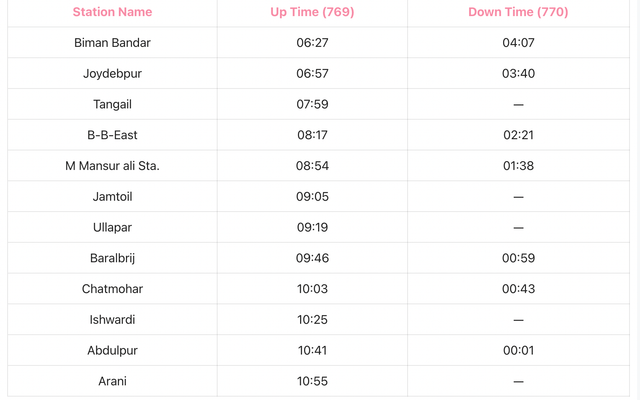Select the Biman Bandar station cell
The height and width of the screenshot is (400, 640).
(x=112, y=42)
